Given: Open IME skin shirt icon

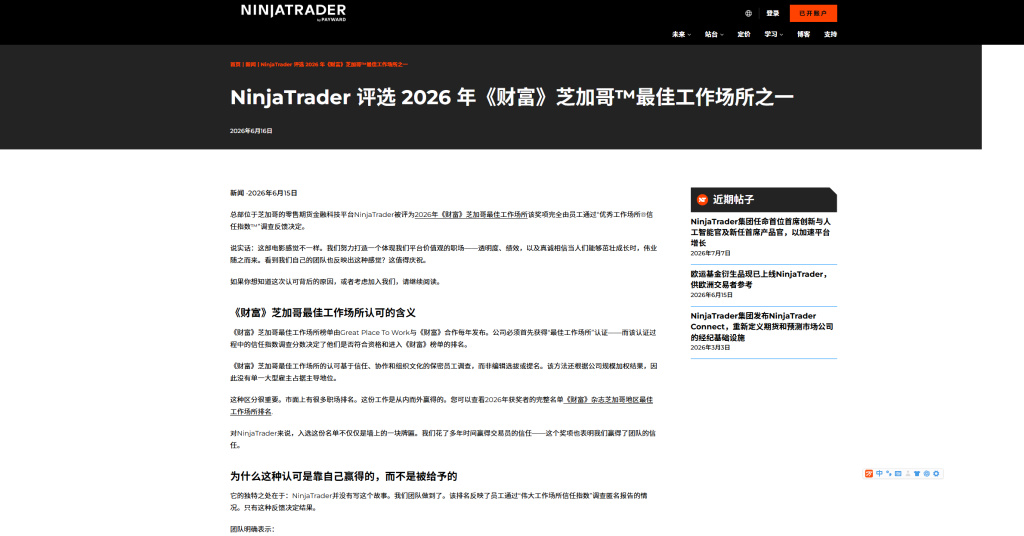Looking at the screenshot, I should coord(917,473).
